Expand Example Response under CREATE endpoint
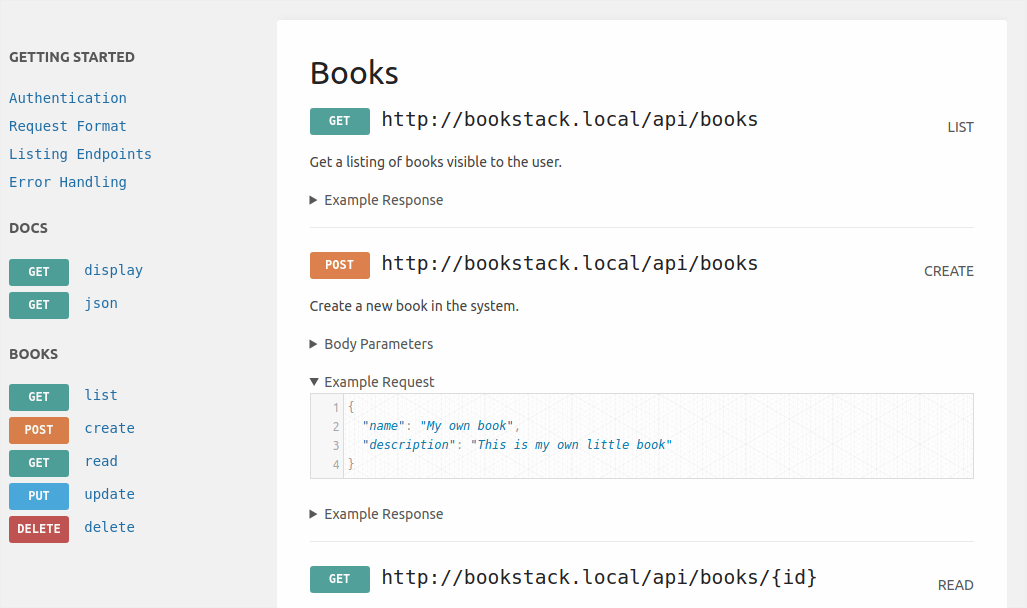This screenshot has height=608, width=1027. (x=377, y=515)
